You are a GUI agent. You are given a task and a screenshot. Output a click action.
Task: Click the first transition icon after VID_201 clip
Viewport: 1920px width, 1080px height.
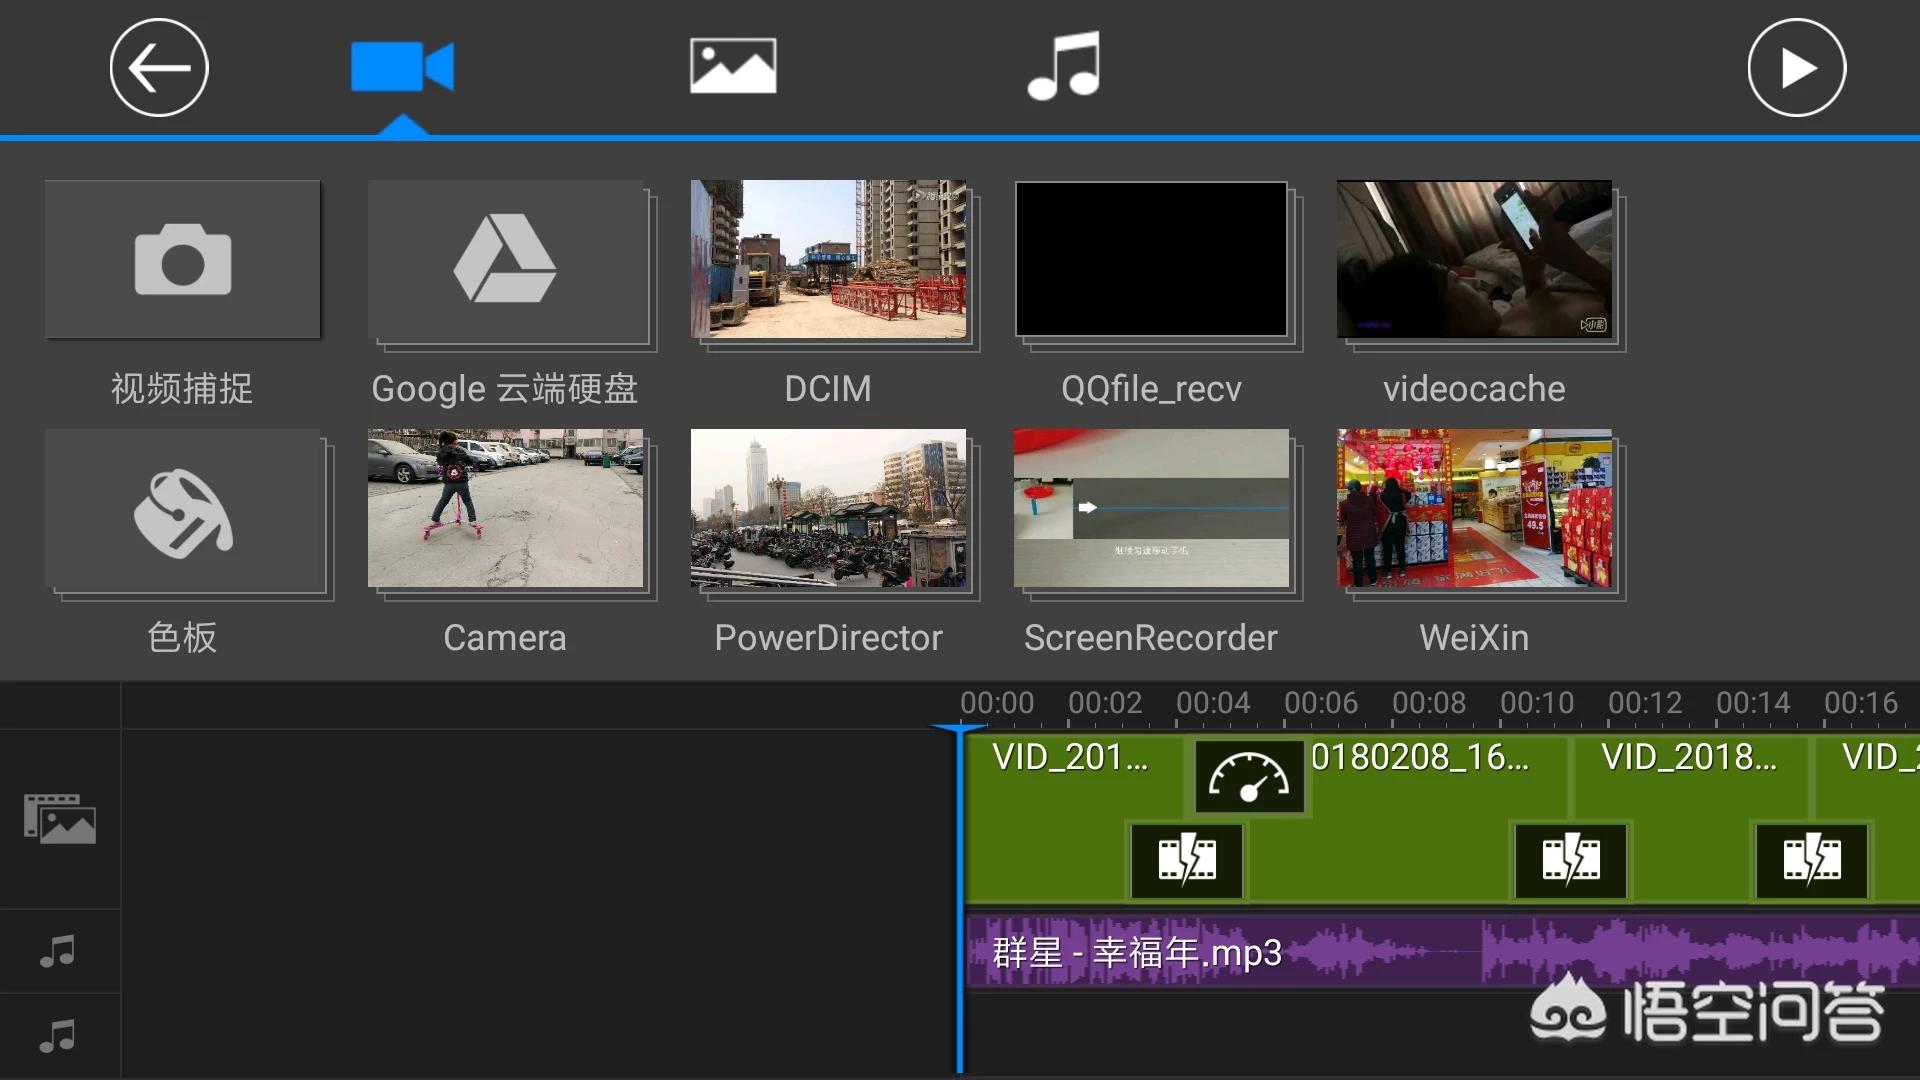click(x=1187, y=860)
